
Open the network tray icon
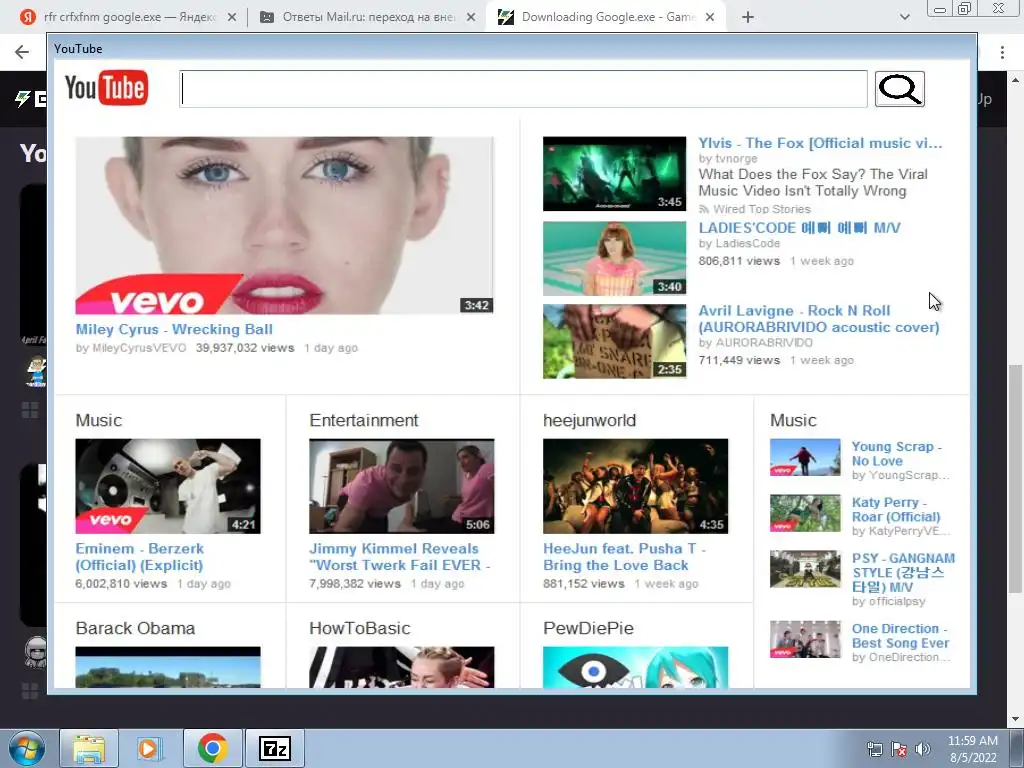coord(874,750)
